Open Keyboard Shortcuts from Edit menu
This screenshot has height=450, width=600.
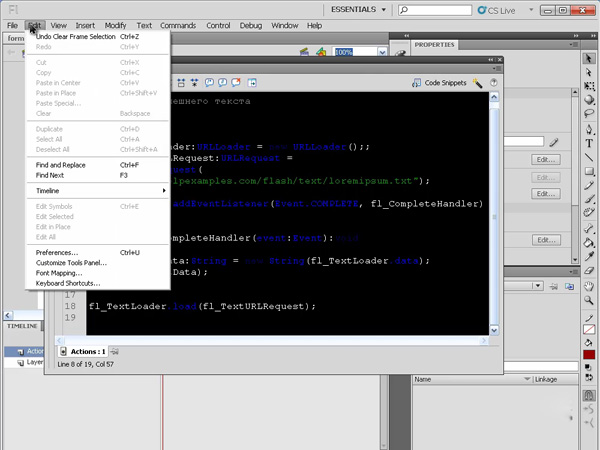point(68,283)
